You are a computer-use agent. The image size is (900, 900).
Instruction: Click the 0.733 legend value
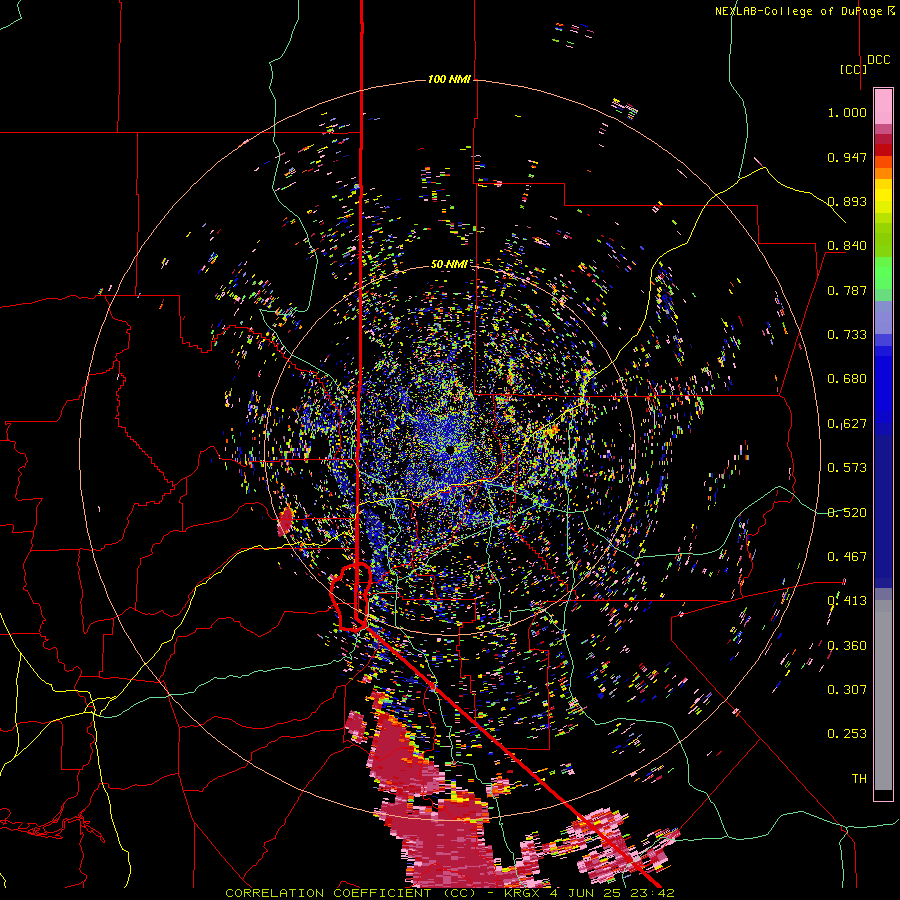point(847,335)
